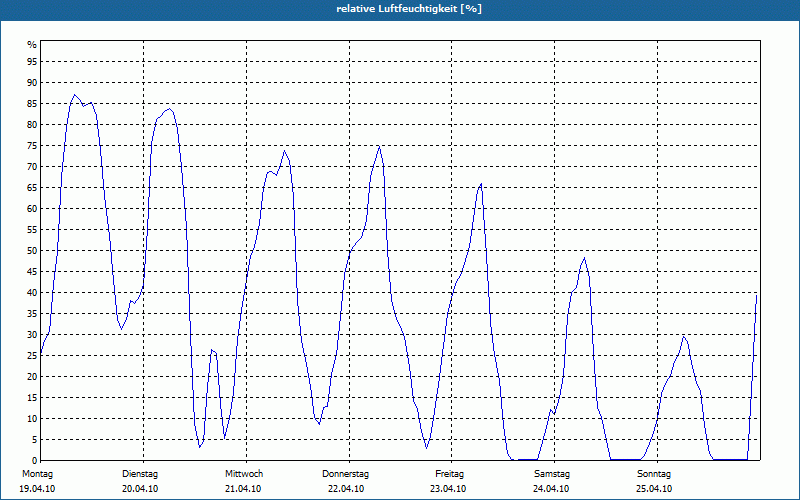Select the date 25.04.10
The height and width of the screenshot is (500, 800).
pos(654,489)
